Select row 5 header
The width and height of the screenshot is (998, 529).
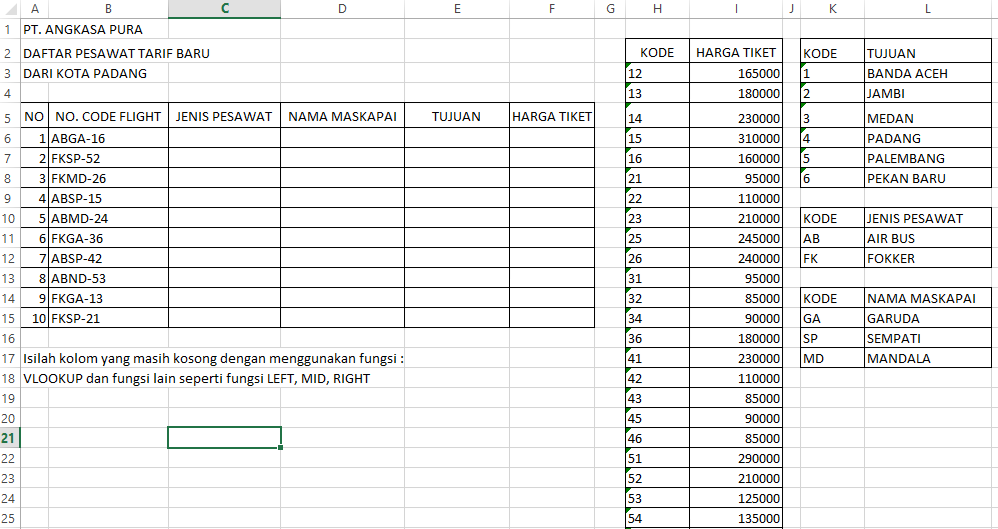[x=10, y=116]
